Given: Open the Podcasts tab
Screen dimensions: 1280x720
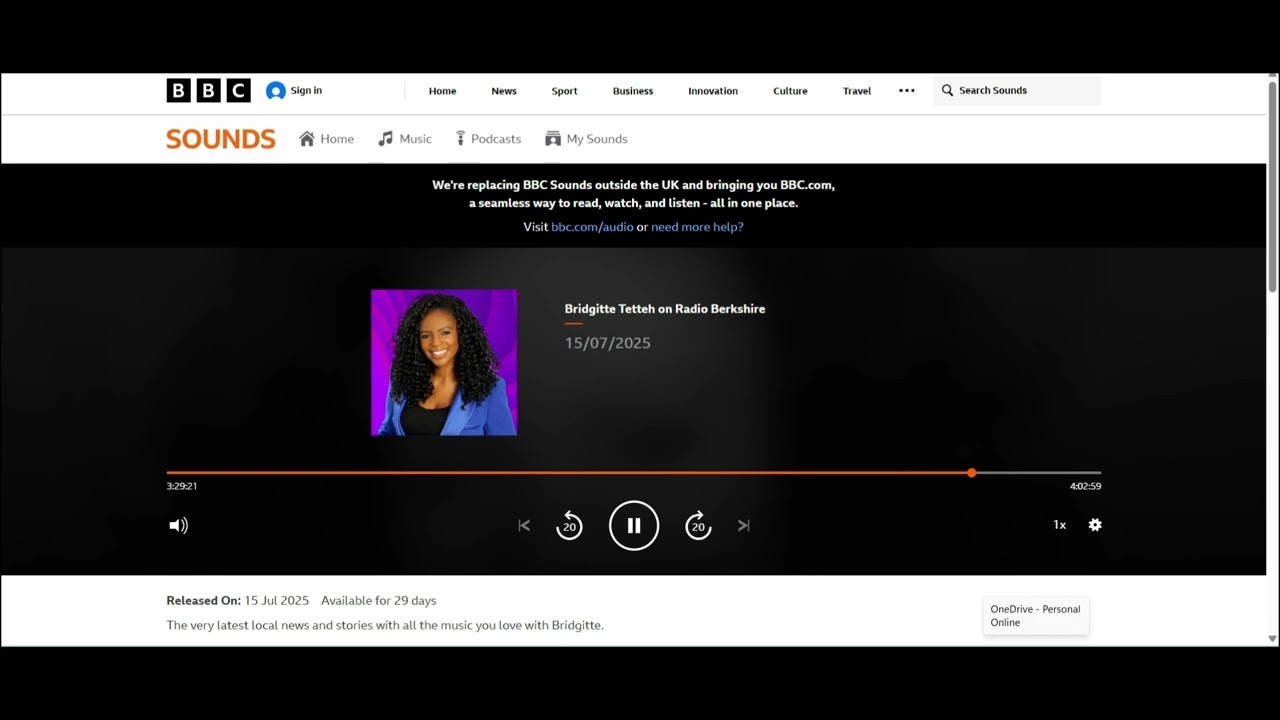Looking at the screenshot, I should 488,139.
